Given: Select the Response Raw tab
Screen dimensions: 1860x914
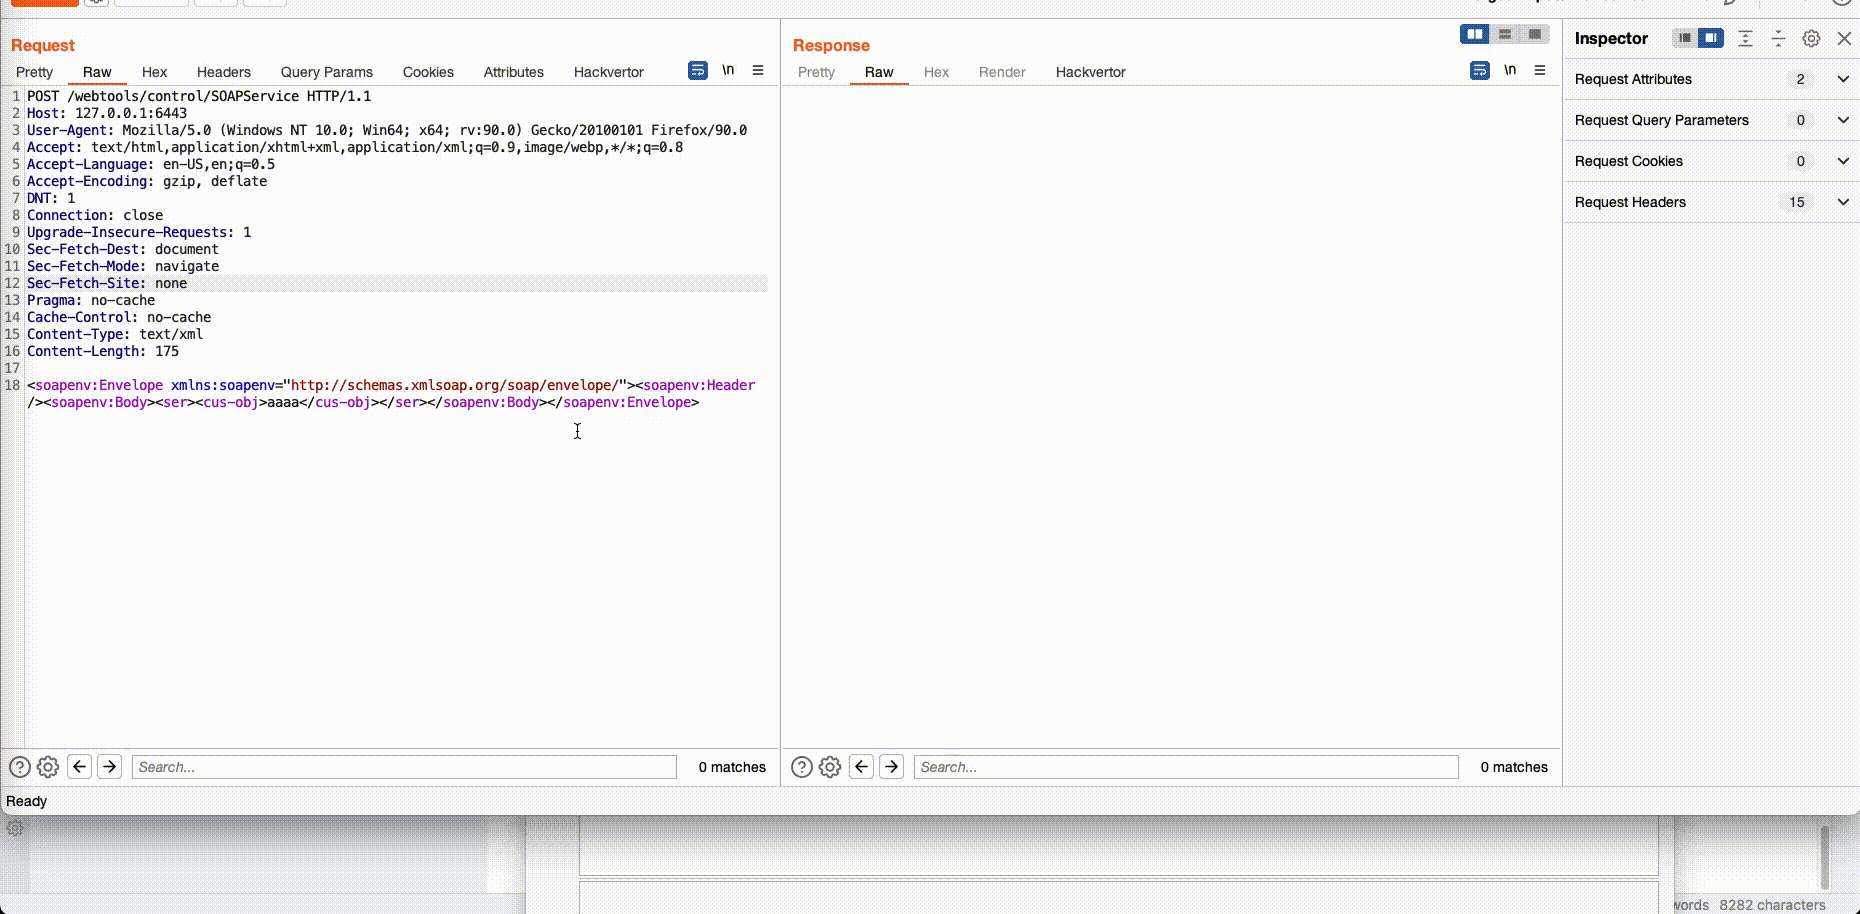Looking at the screenshot, I should 879,72.
